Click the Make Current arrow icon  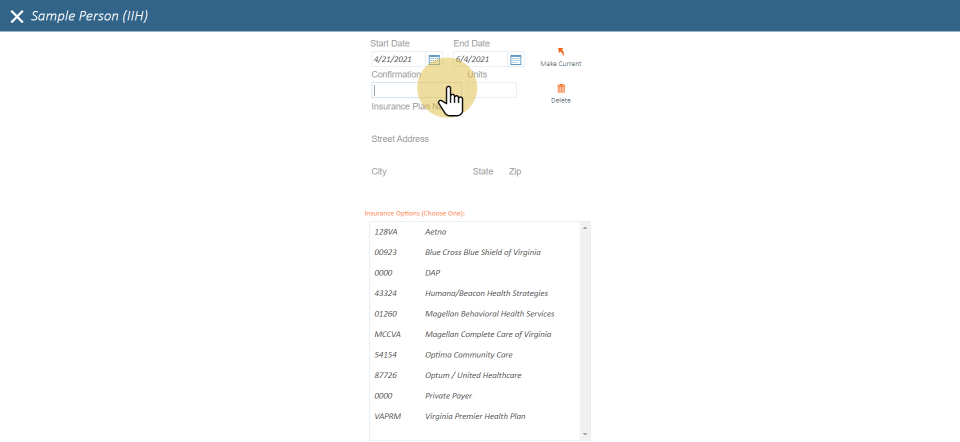560,52
